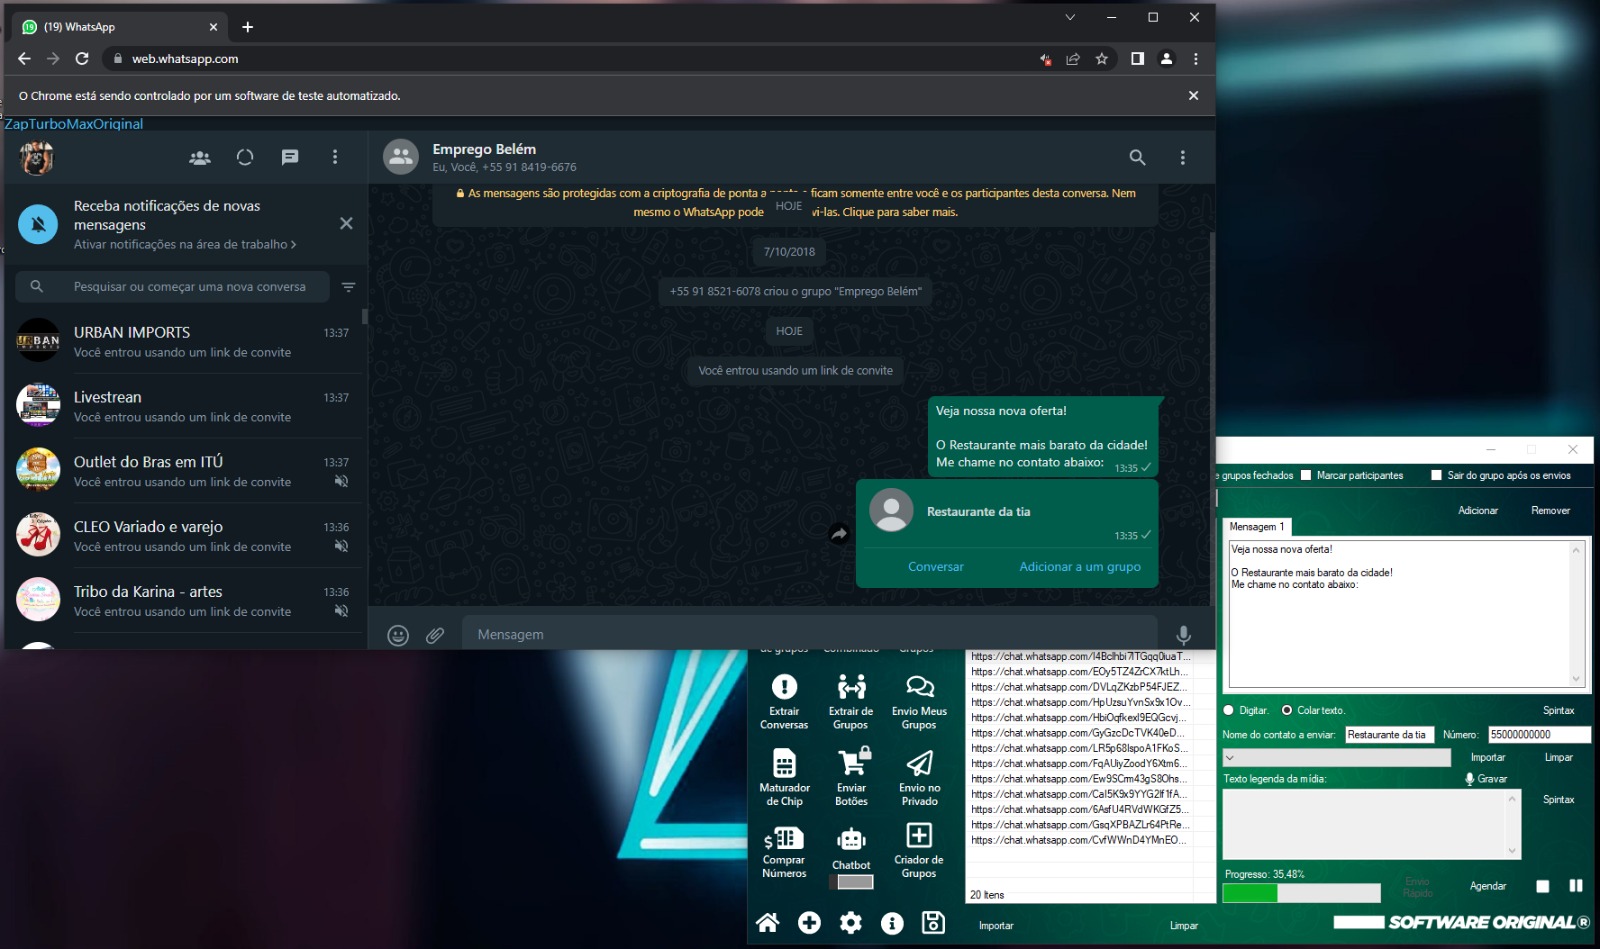Click Importar below group links list
The height and width of the screenshot is (949, 1600).
pos(995,925)
